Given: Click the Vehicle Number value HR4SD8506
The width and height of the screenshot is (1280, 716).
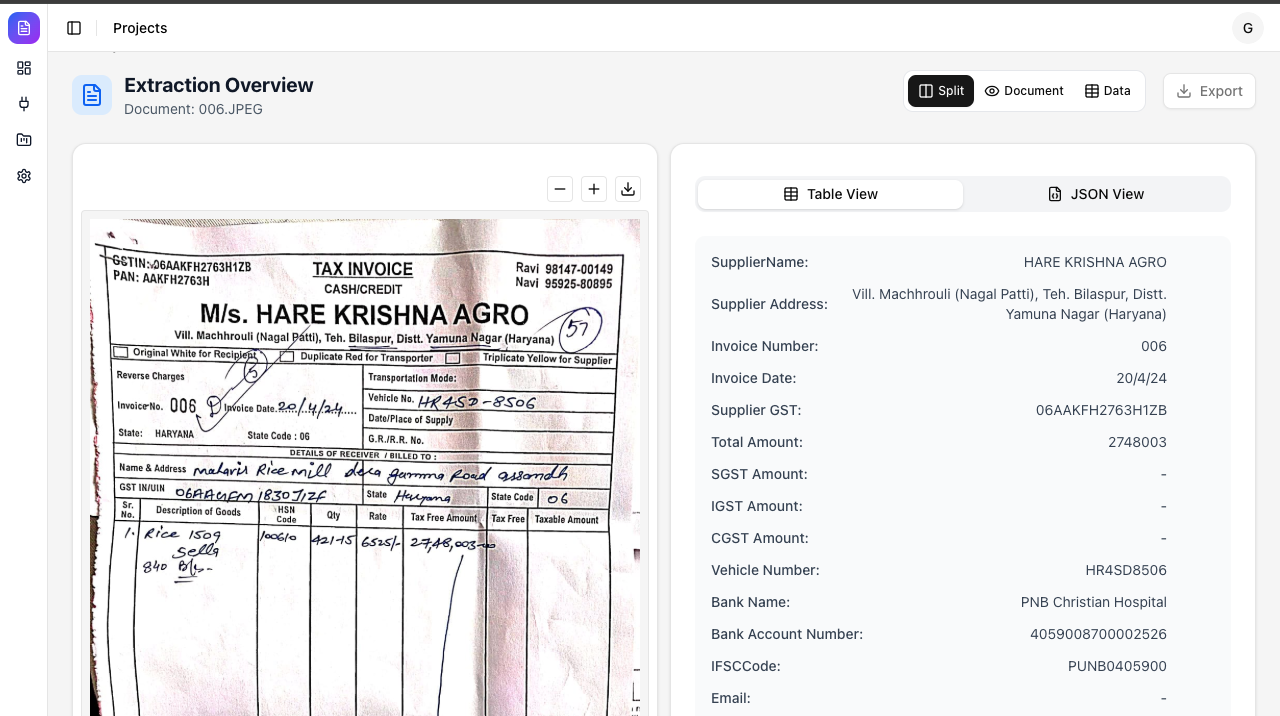Looking at the screenshot, I should pos(1126,570).
